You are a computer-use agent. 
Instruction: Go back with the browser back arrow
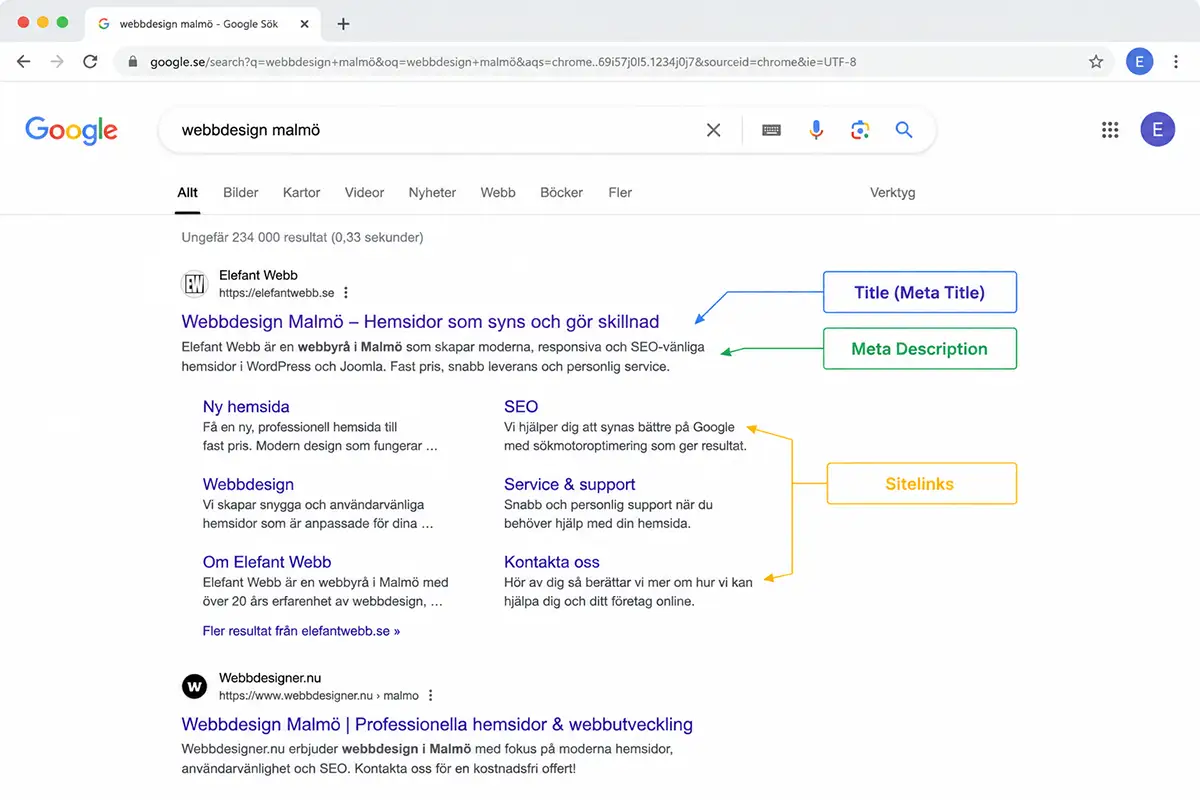click(x=24, y=62)
